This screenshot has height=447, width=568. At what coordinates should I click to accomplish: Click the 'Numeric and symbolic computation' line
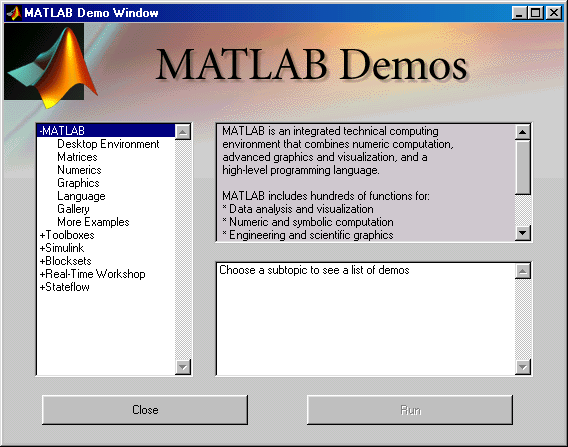308,222
